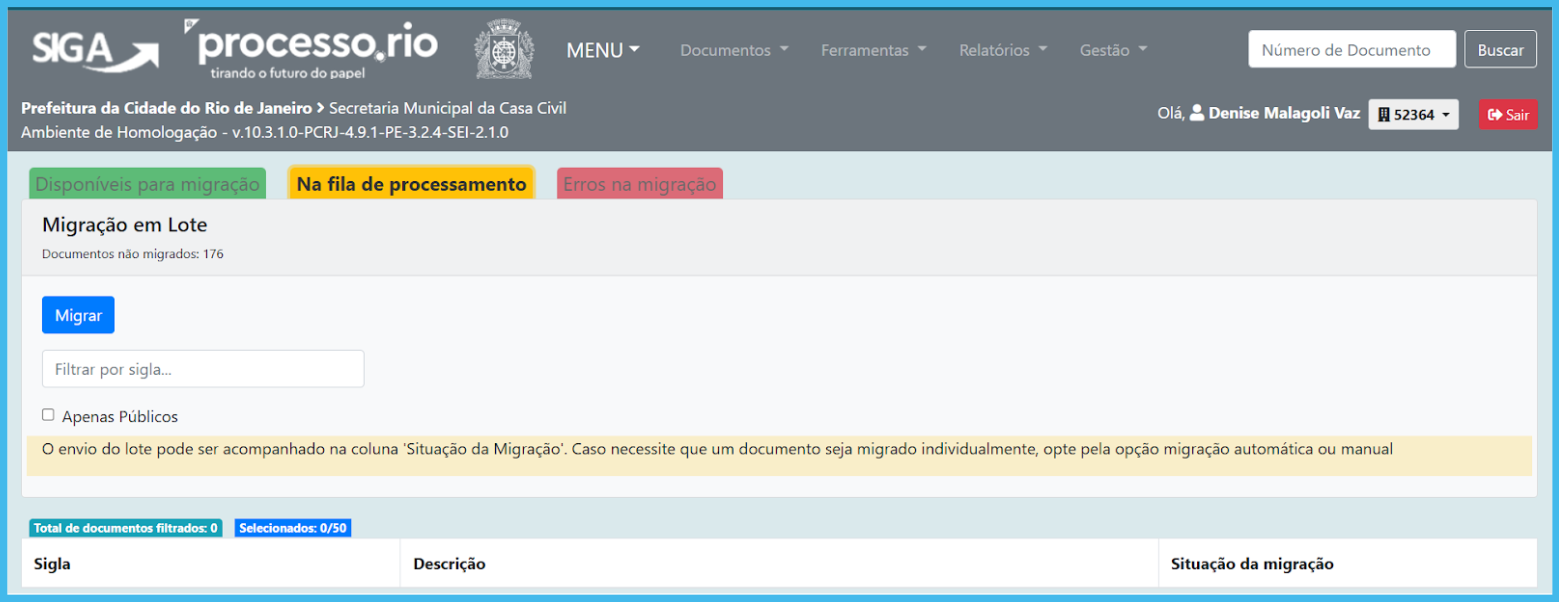This screenshot has width=1559, height=602.
Task: Enable the Apenas Públicos checkbox
Action: pos(48,415)
